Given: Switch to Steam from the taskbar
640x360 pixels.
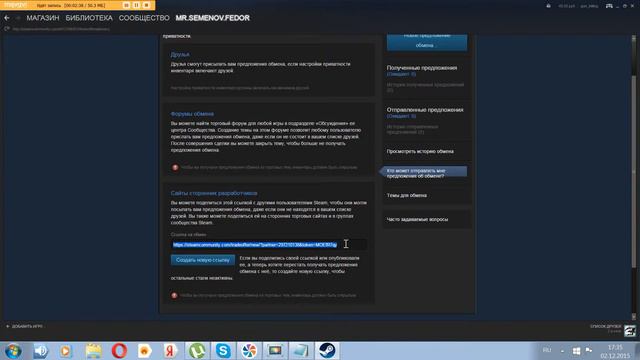Looking at the screenshot, I should click(327, 351).
